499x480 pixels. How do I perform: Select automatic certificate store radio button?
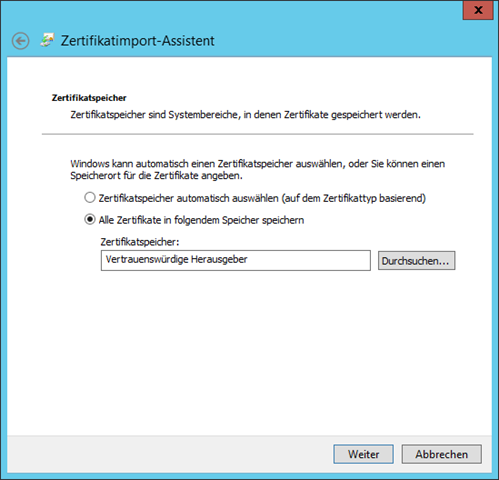click(x=90, y=198)
